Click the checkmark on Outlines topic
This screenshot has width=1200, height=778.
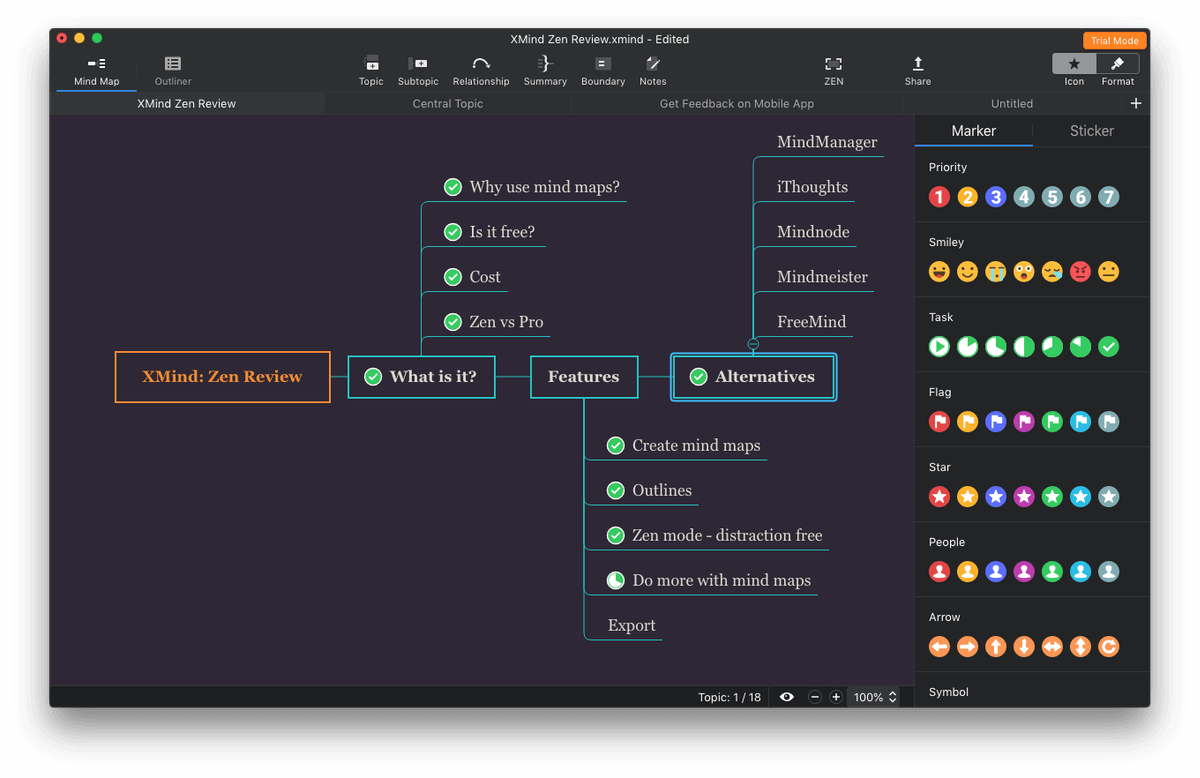pyautogui.click(x=616, y=490)
